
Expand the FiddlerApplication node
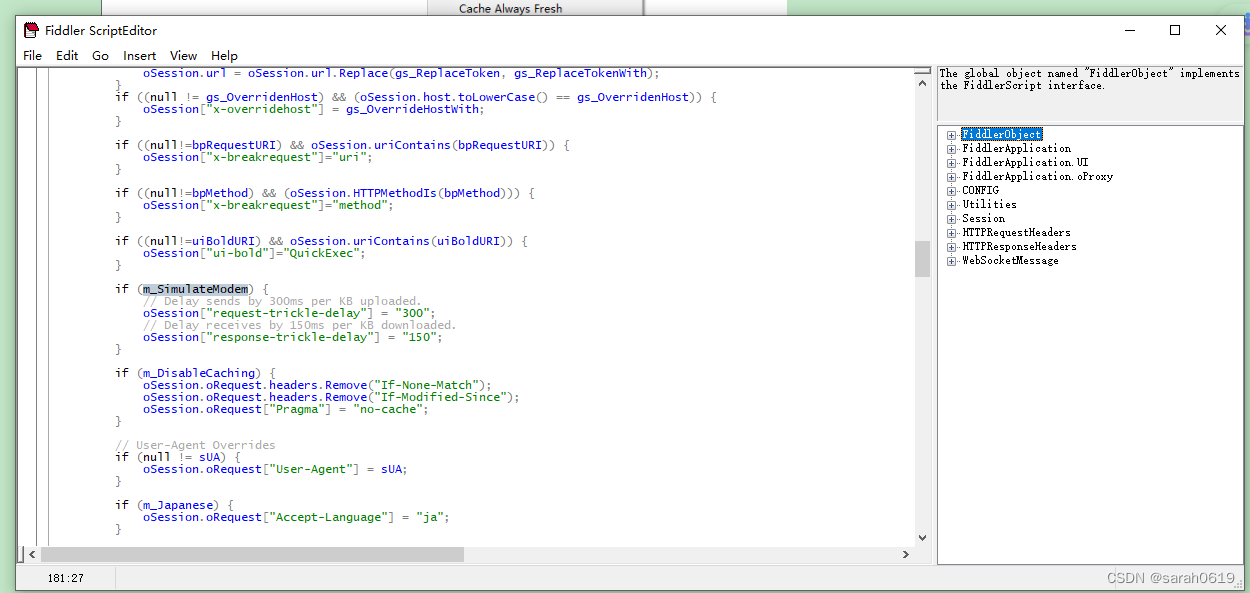[952, 148]
